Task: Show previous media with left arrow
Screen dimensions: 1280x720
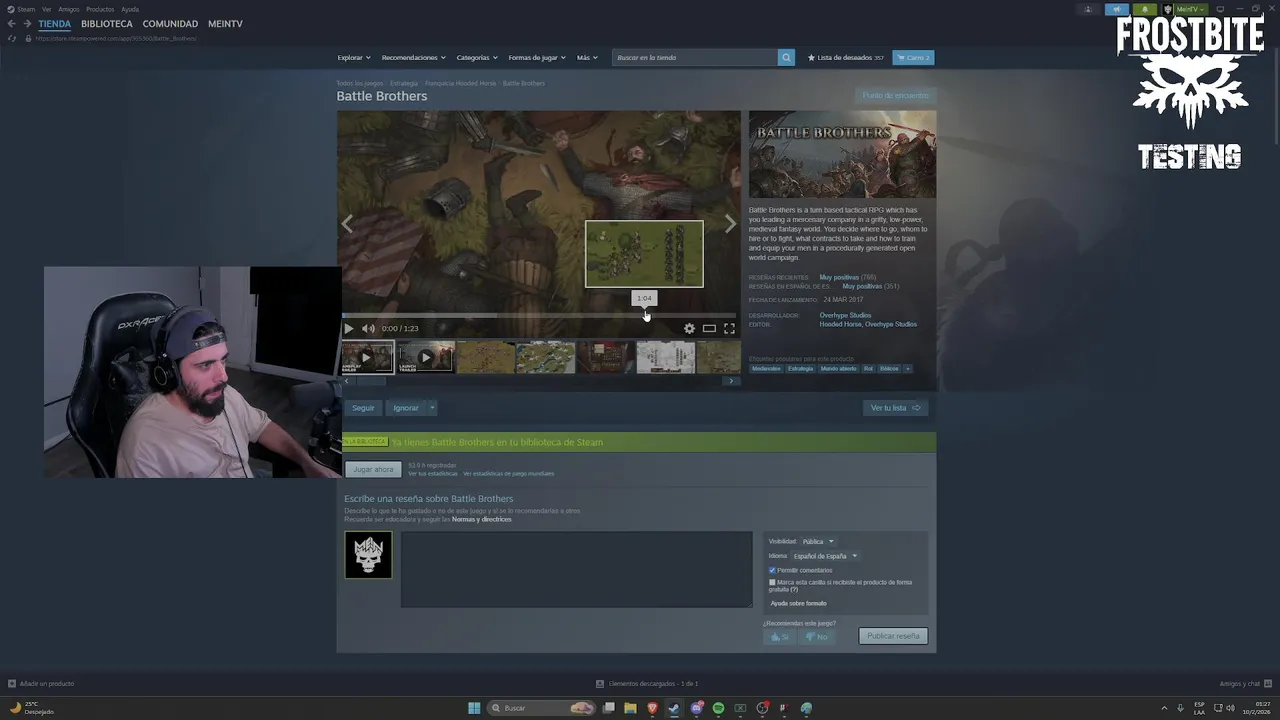Action: (347, 224)
